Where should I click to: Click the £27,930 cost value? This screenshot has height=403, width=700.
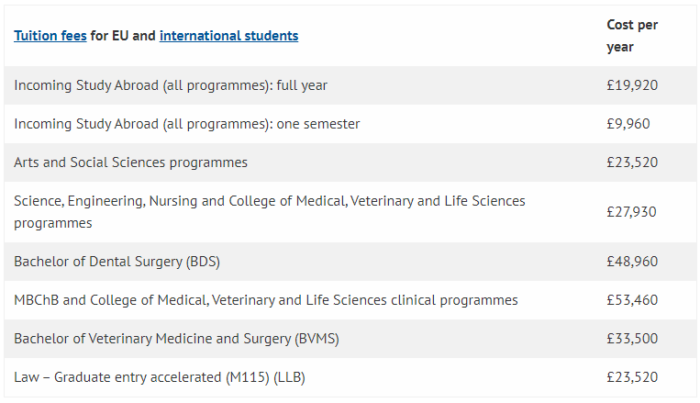(631, 212)
